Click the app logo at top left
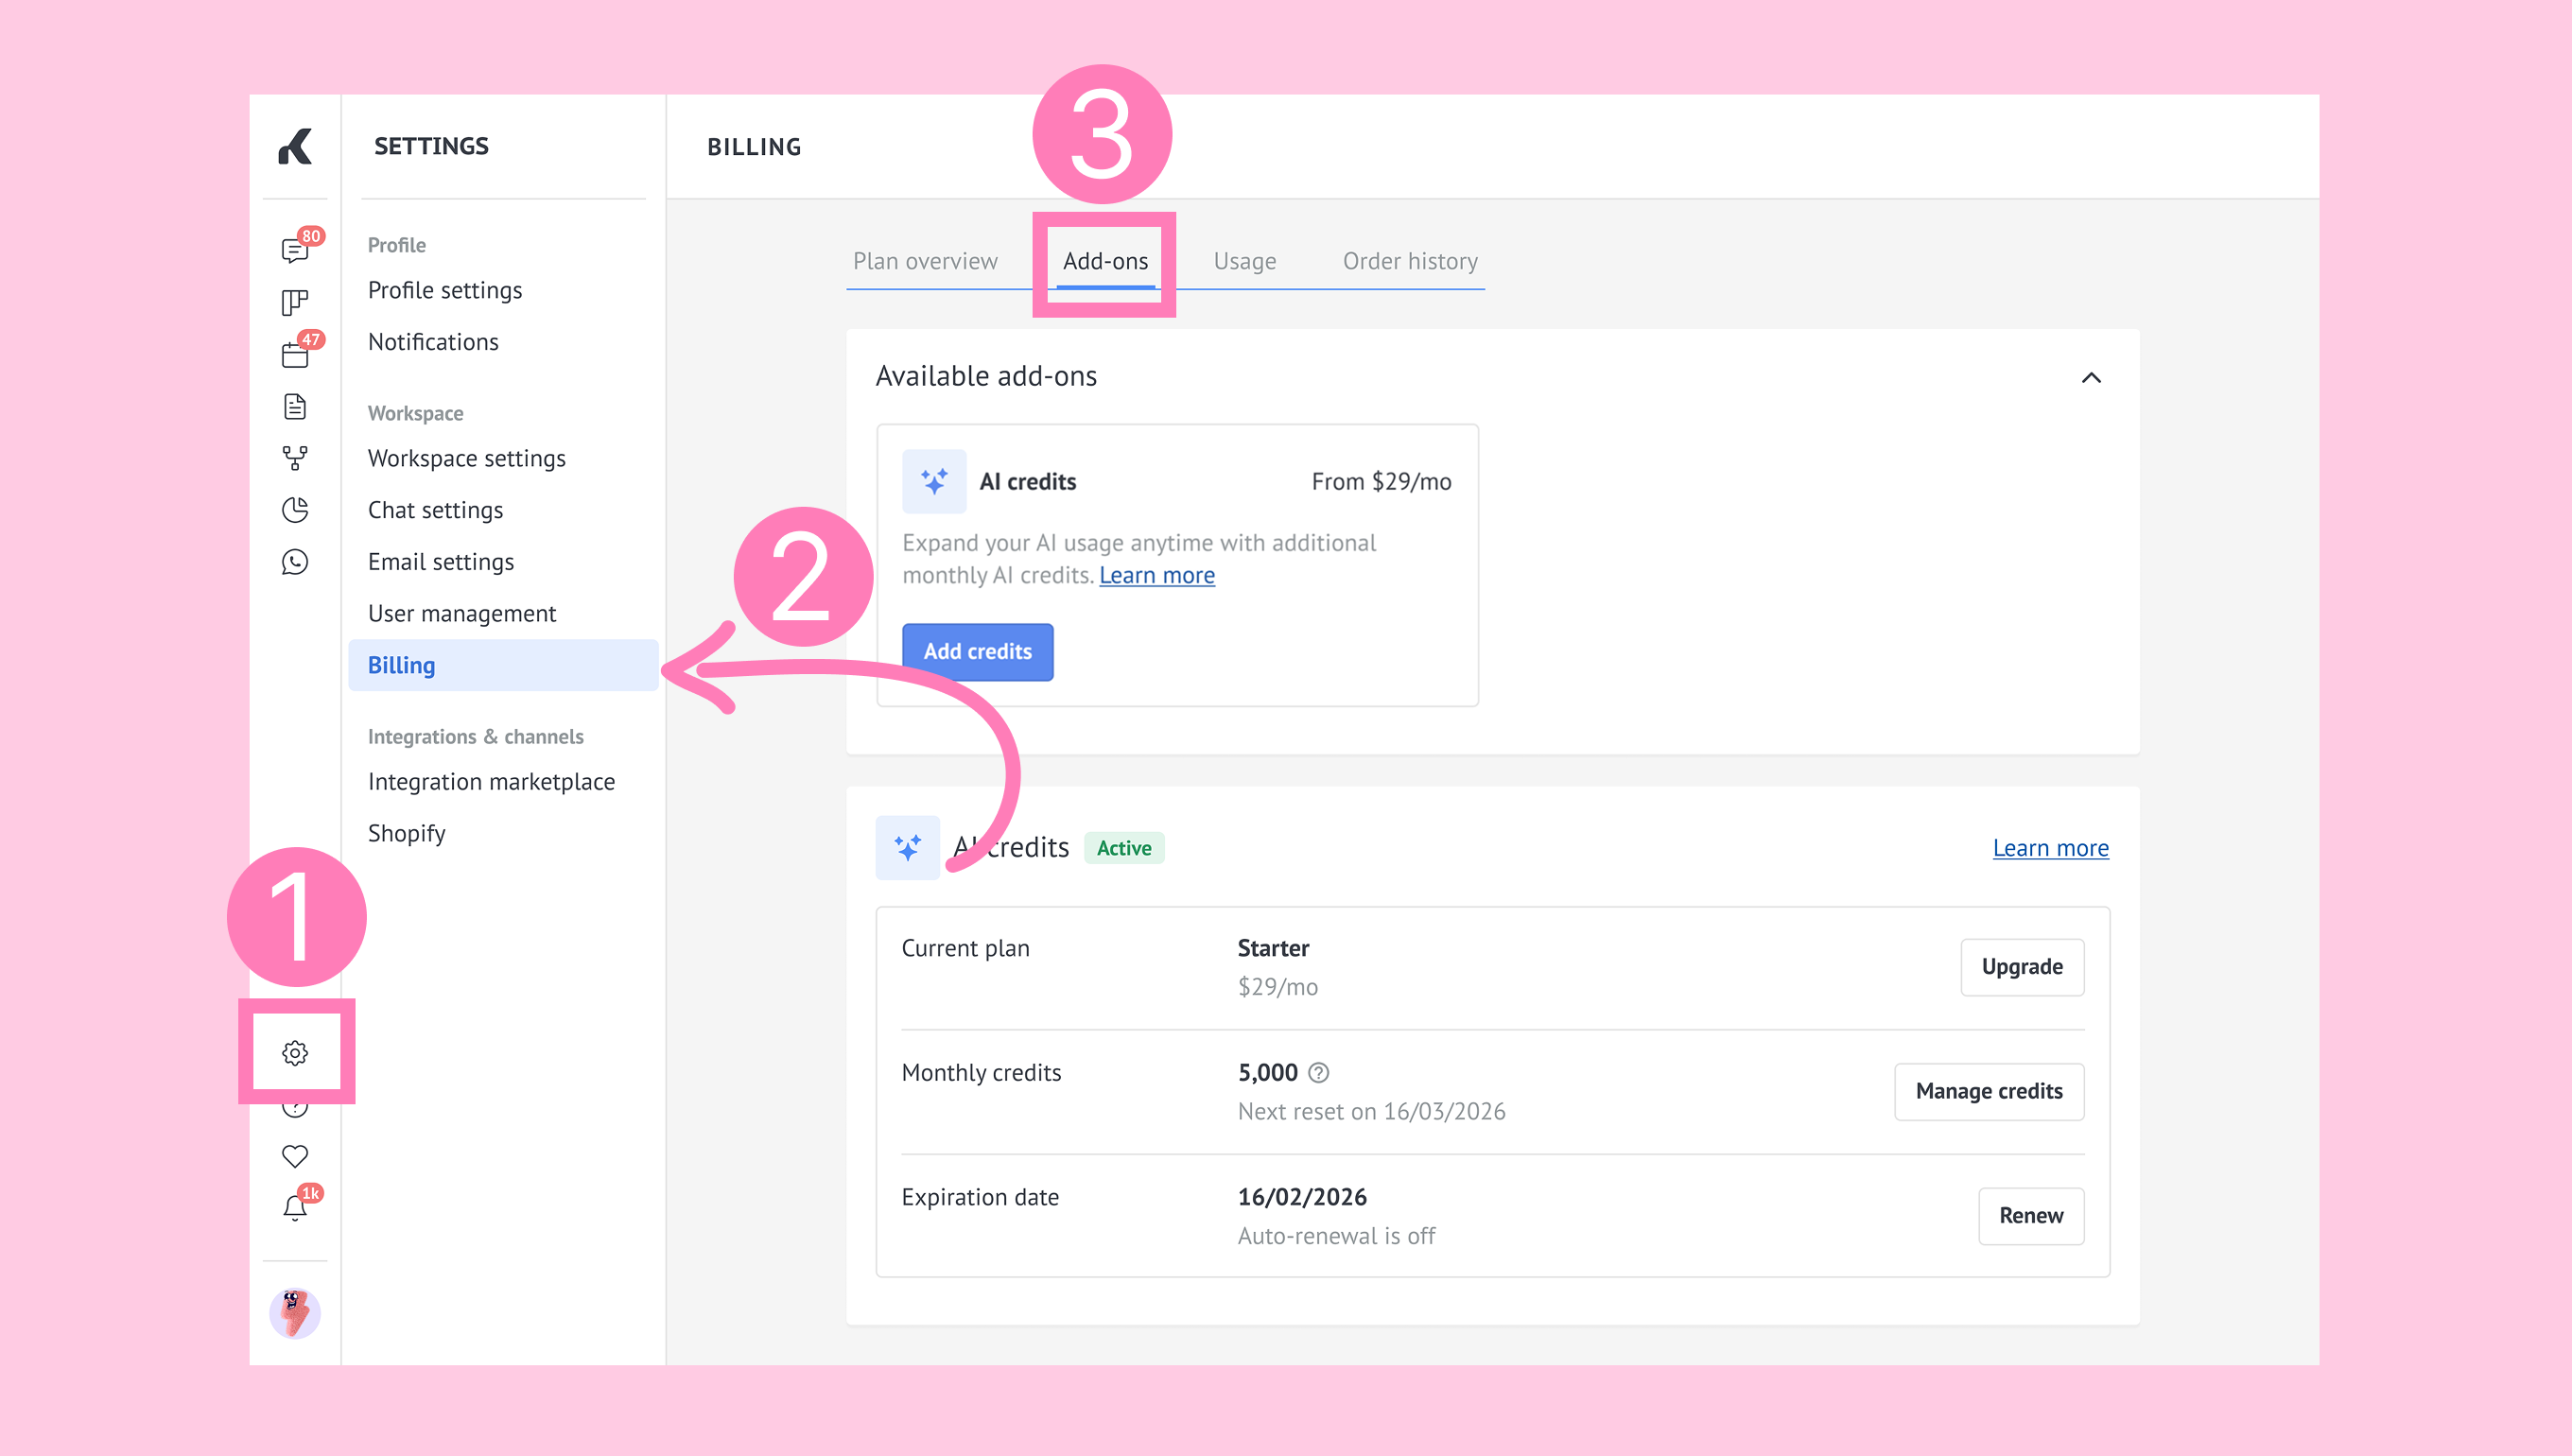Viewport: 2572px width, 1456px height. [x=295, y=146]
